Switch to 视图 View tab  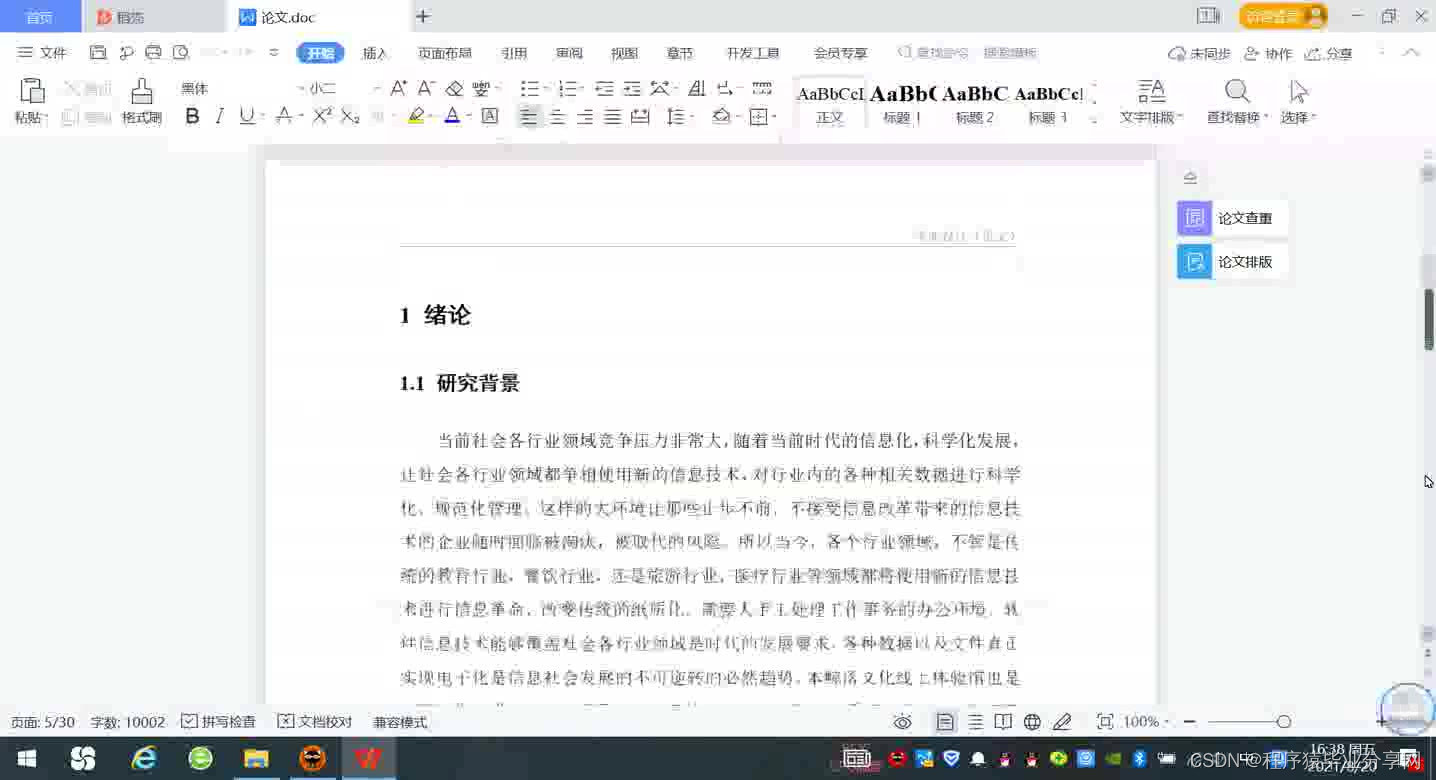coord(624,53)
